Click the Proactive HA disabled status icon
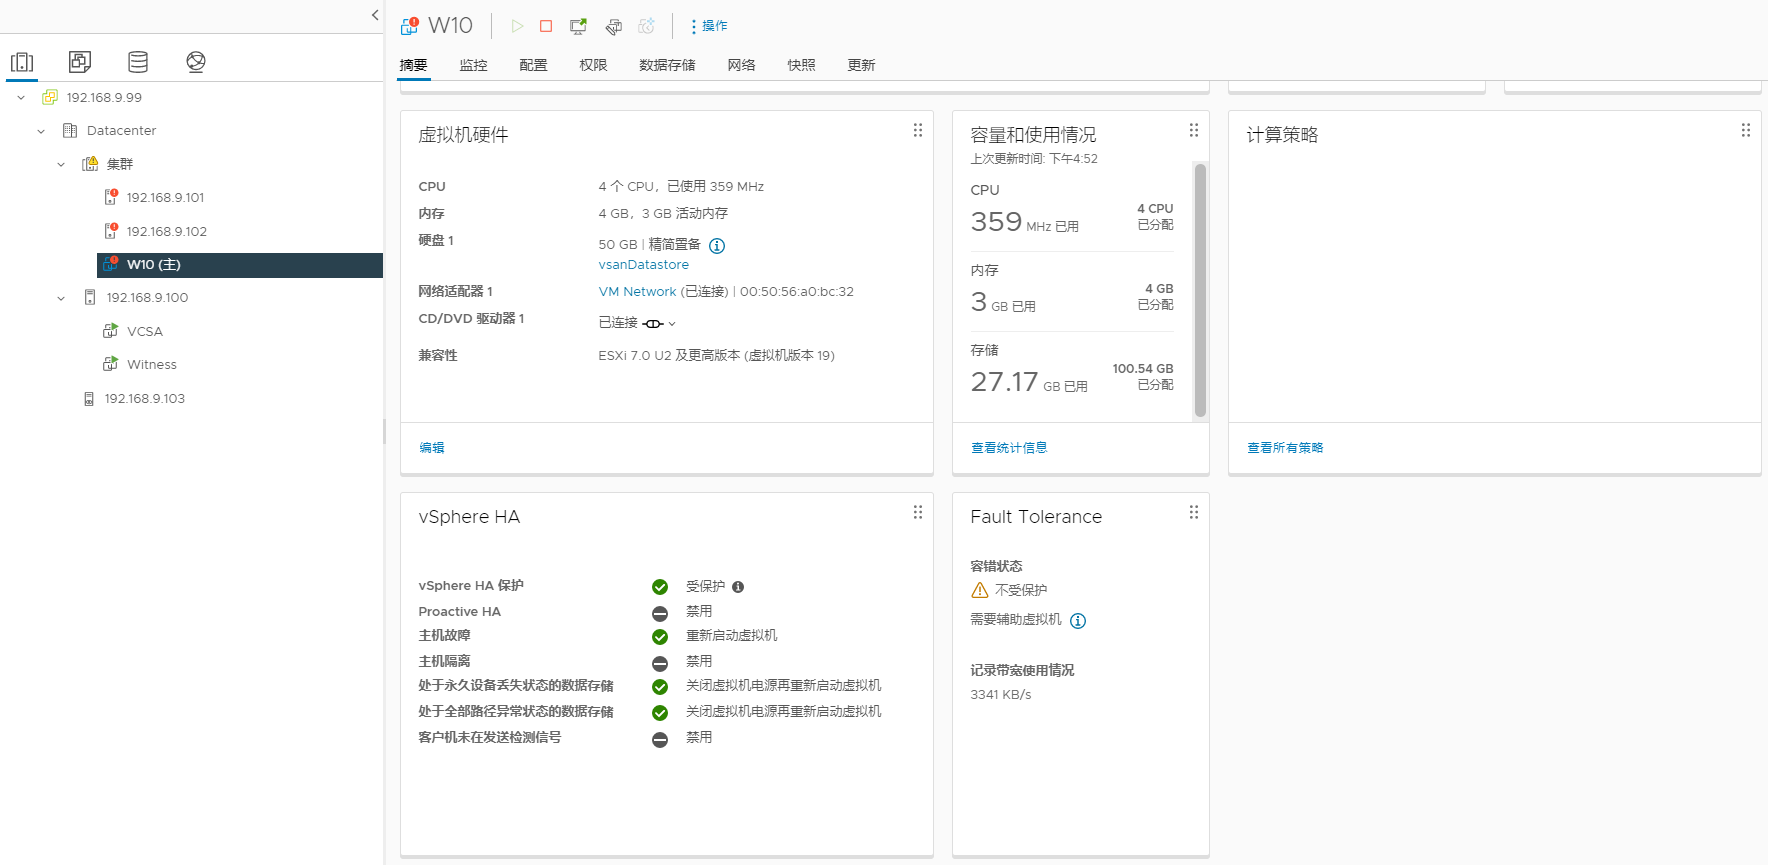Viewport: 1768px width, 865px height. point(660,613)
